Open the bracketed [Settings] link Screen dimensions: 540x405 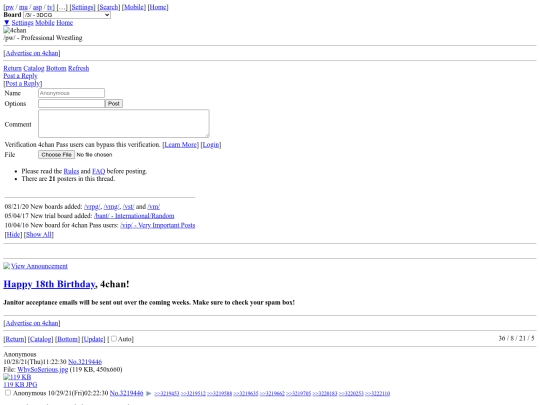tap(82, 7)
